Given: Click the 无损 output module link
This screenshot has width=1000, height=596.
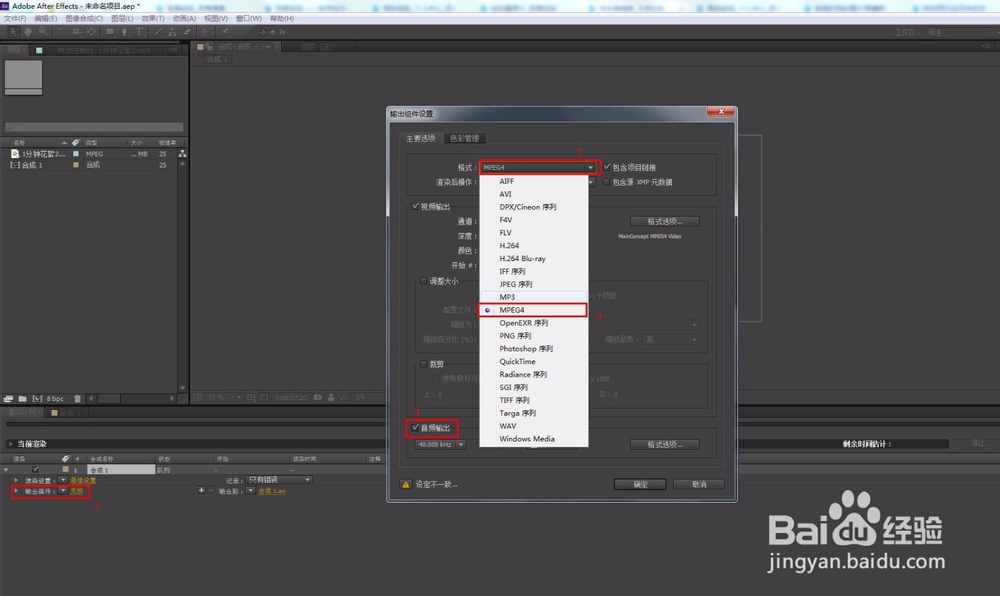Looking at the screenshot, I should [x=77, y=491].
